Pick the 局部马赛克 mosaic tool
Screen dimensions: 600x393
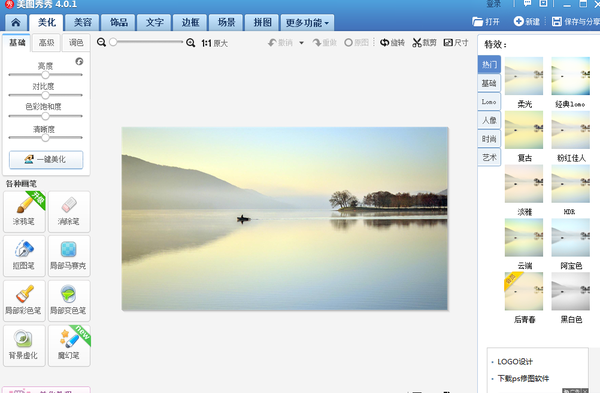tap(69, 256)
